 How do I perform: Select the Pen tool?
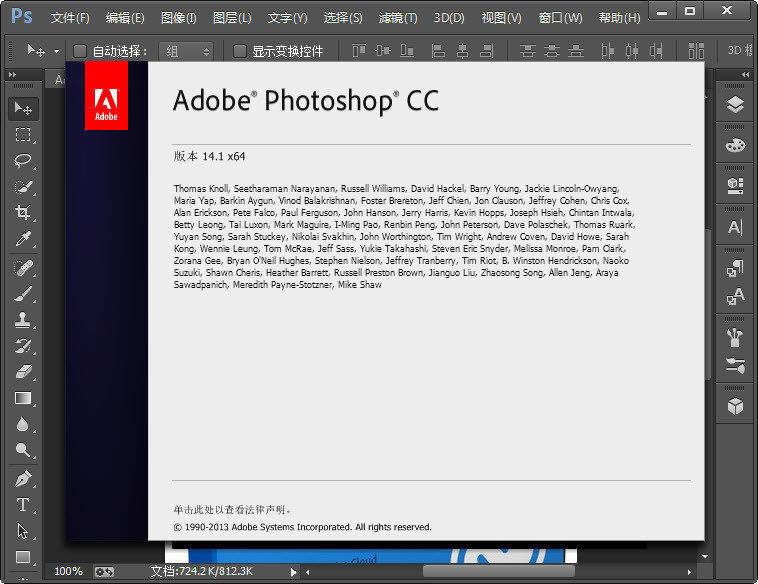point(23,479)
